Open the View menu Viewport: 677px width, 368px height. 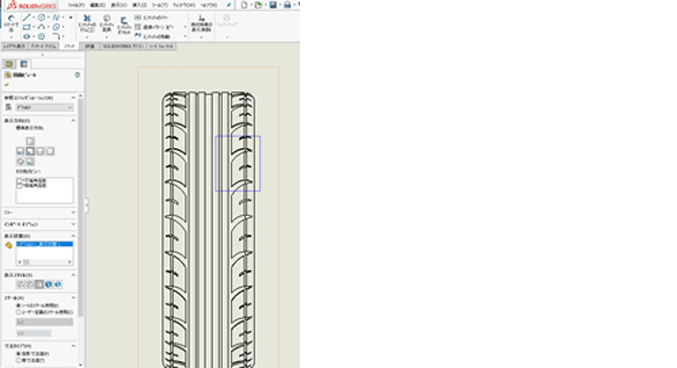(x=119, y=5)
